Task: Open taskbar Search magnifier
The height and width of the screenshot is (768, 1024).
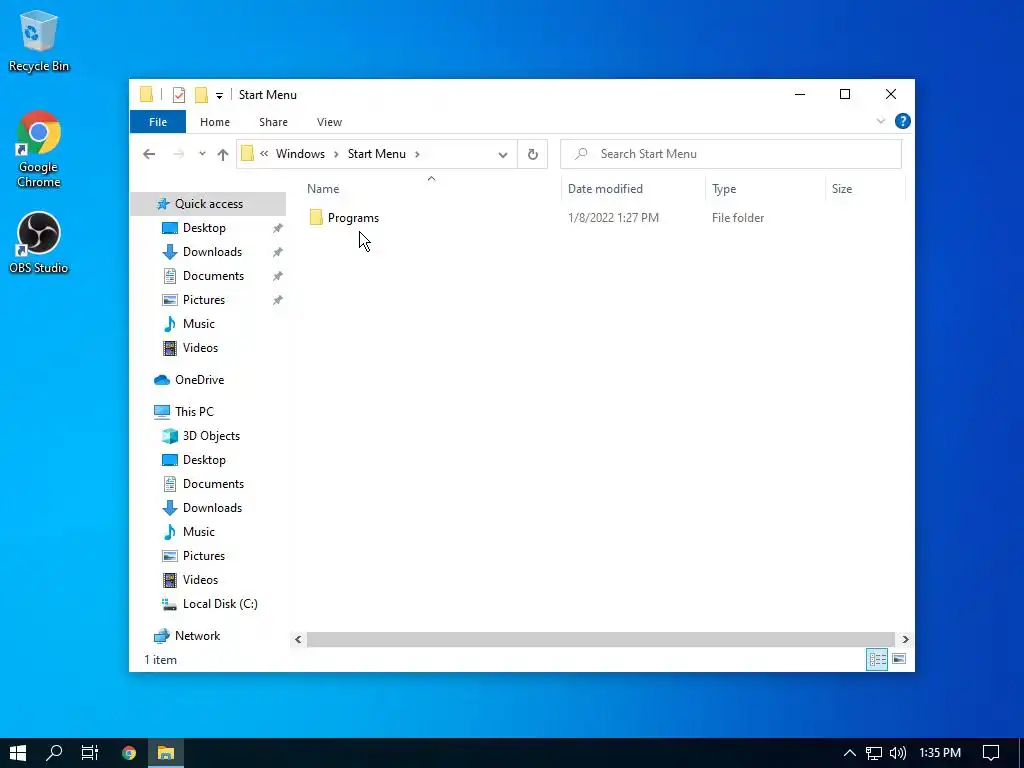Action: click(54, 753)
